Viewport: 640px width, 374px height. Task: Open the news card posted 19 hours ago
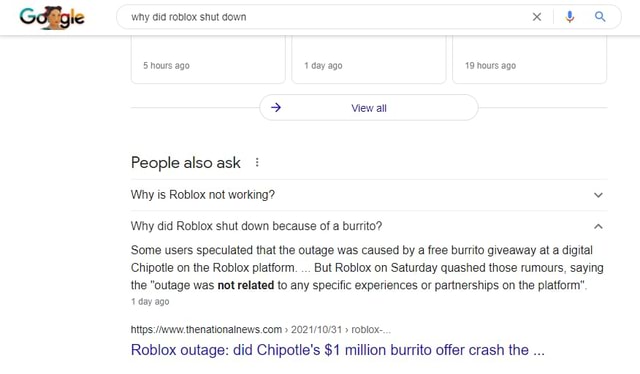coord(529,59)
